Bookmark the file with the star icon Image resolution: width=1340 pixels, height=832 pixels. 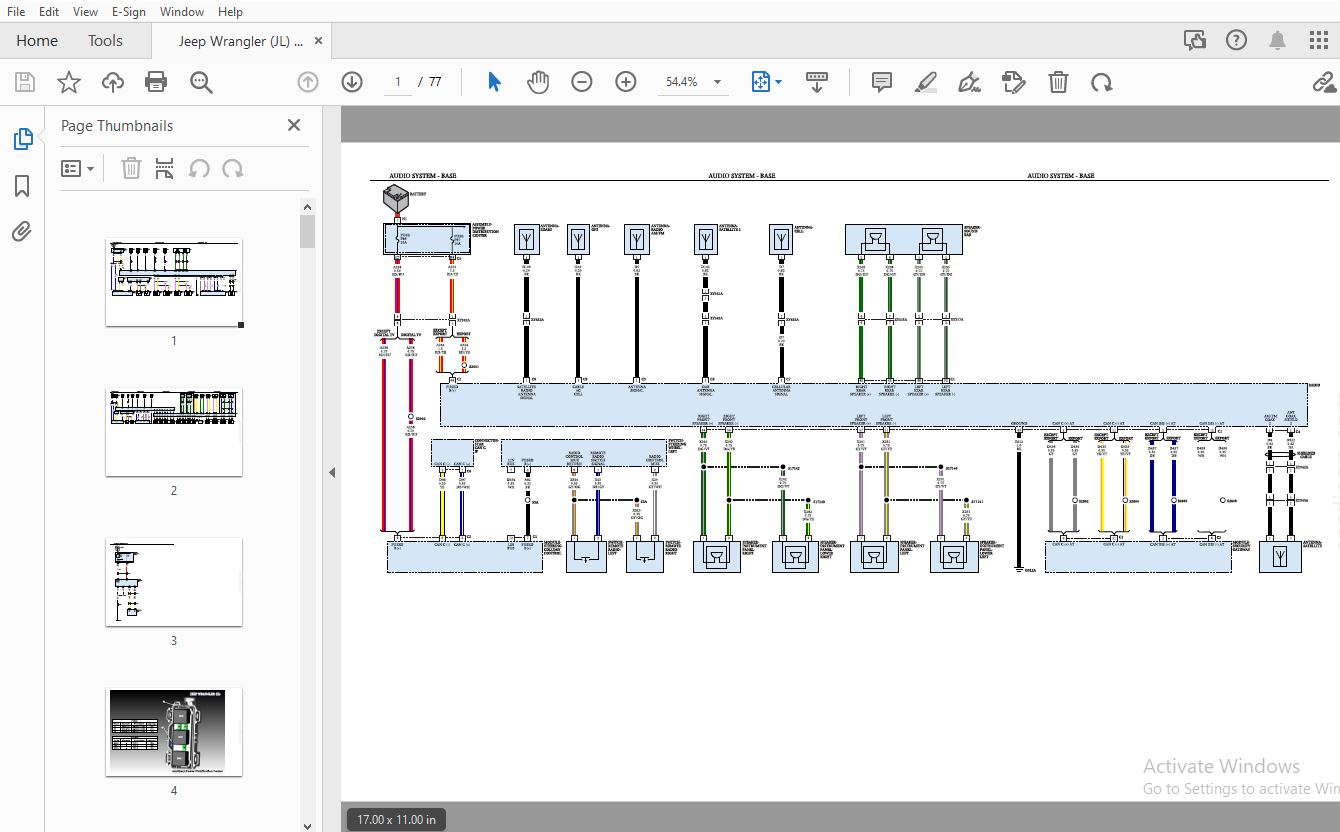tap(69, 82)
